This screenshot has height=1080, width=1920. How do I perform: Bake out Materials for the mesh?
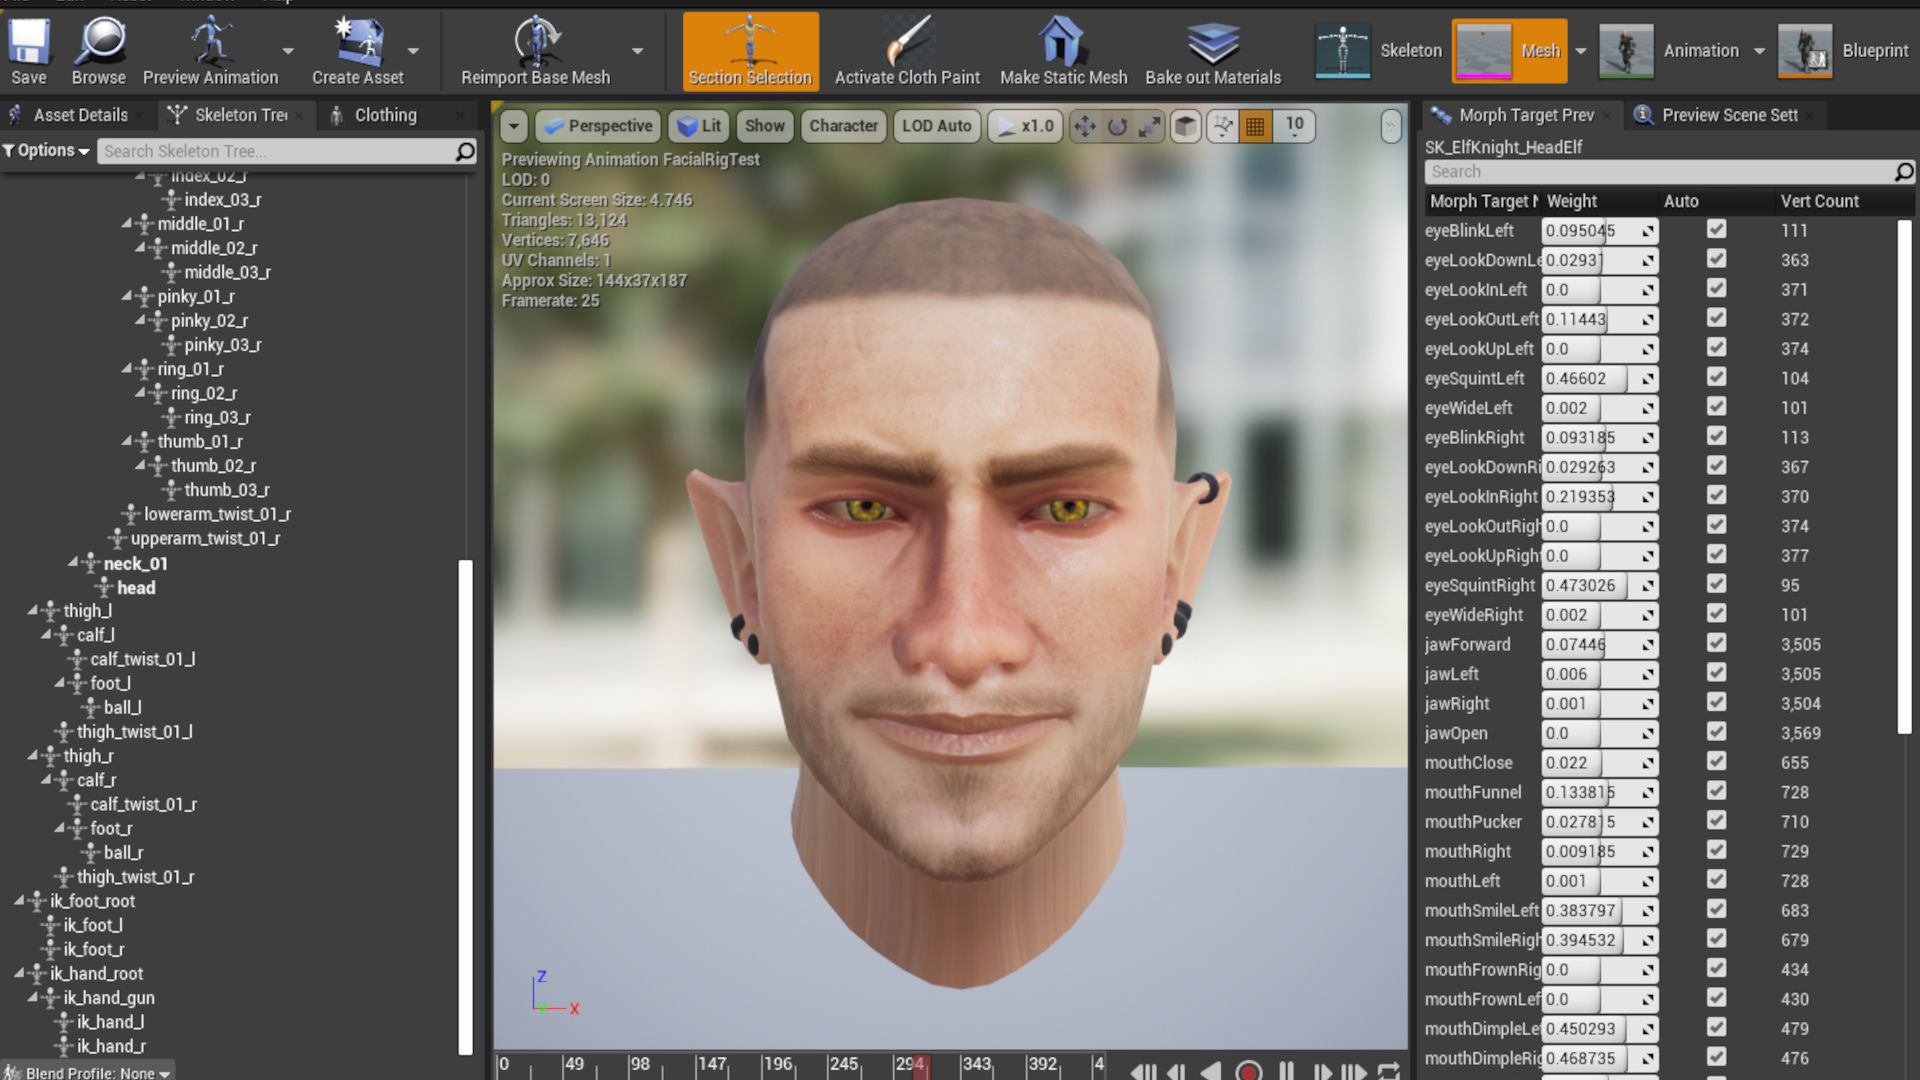tap(1213, 50)
